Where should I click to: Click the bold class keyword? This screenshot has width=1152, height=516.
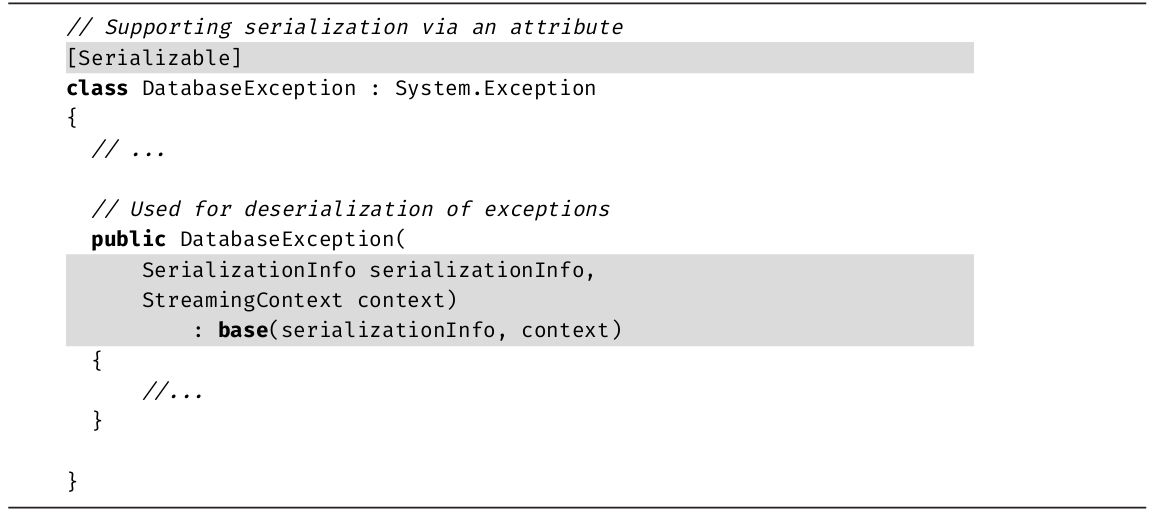coord(97,89)
